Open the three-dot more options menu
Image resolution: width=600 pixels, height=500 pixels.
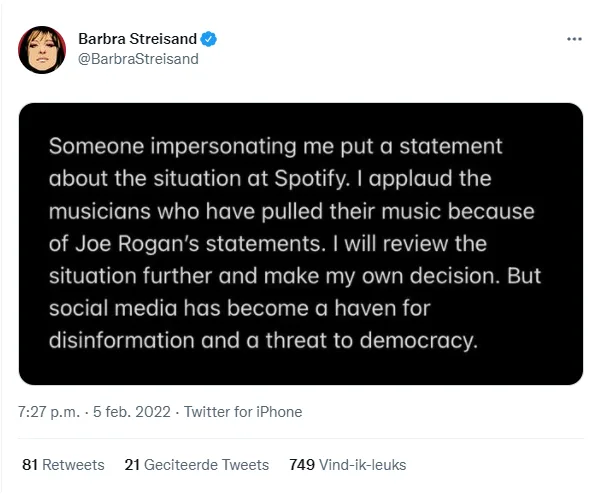574,39
